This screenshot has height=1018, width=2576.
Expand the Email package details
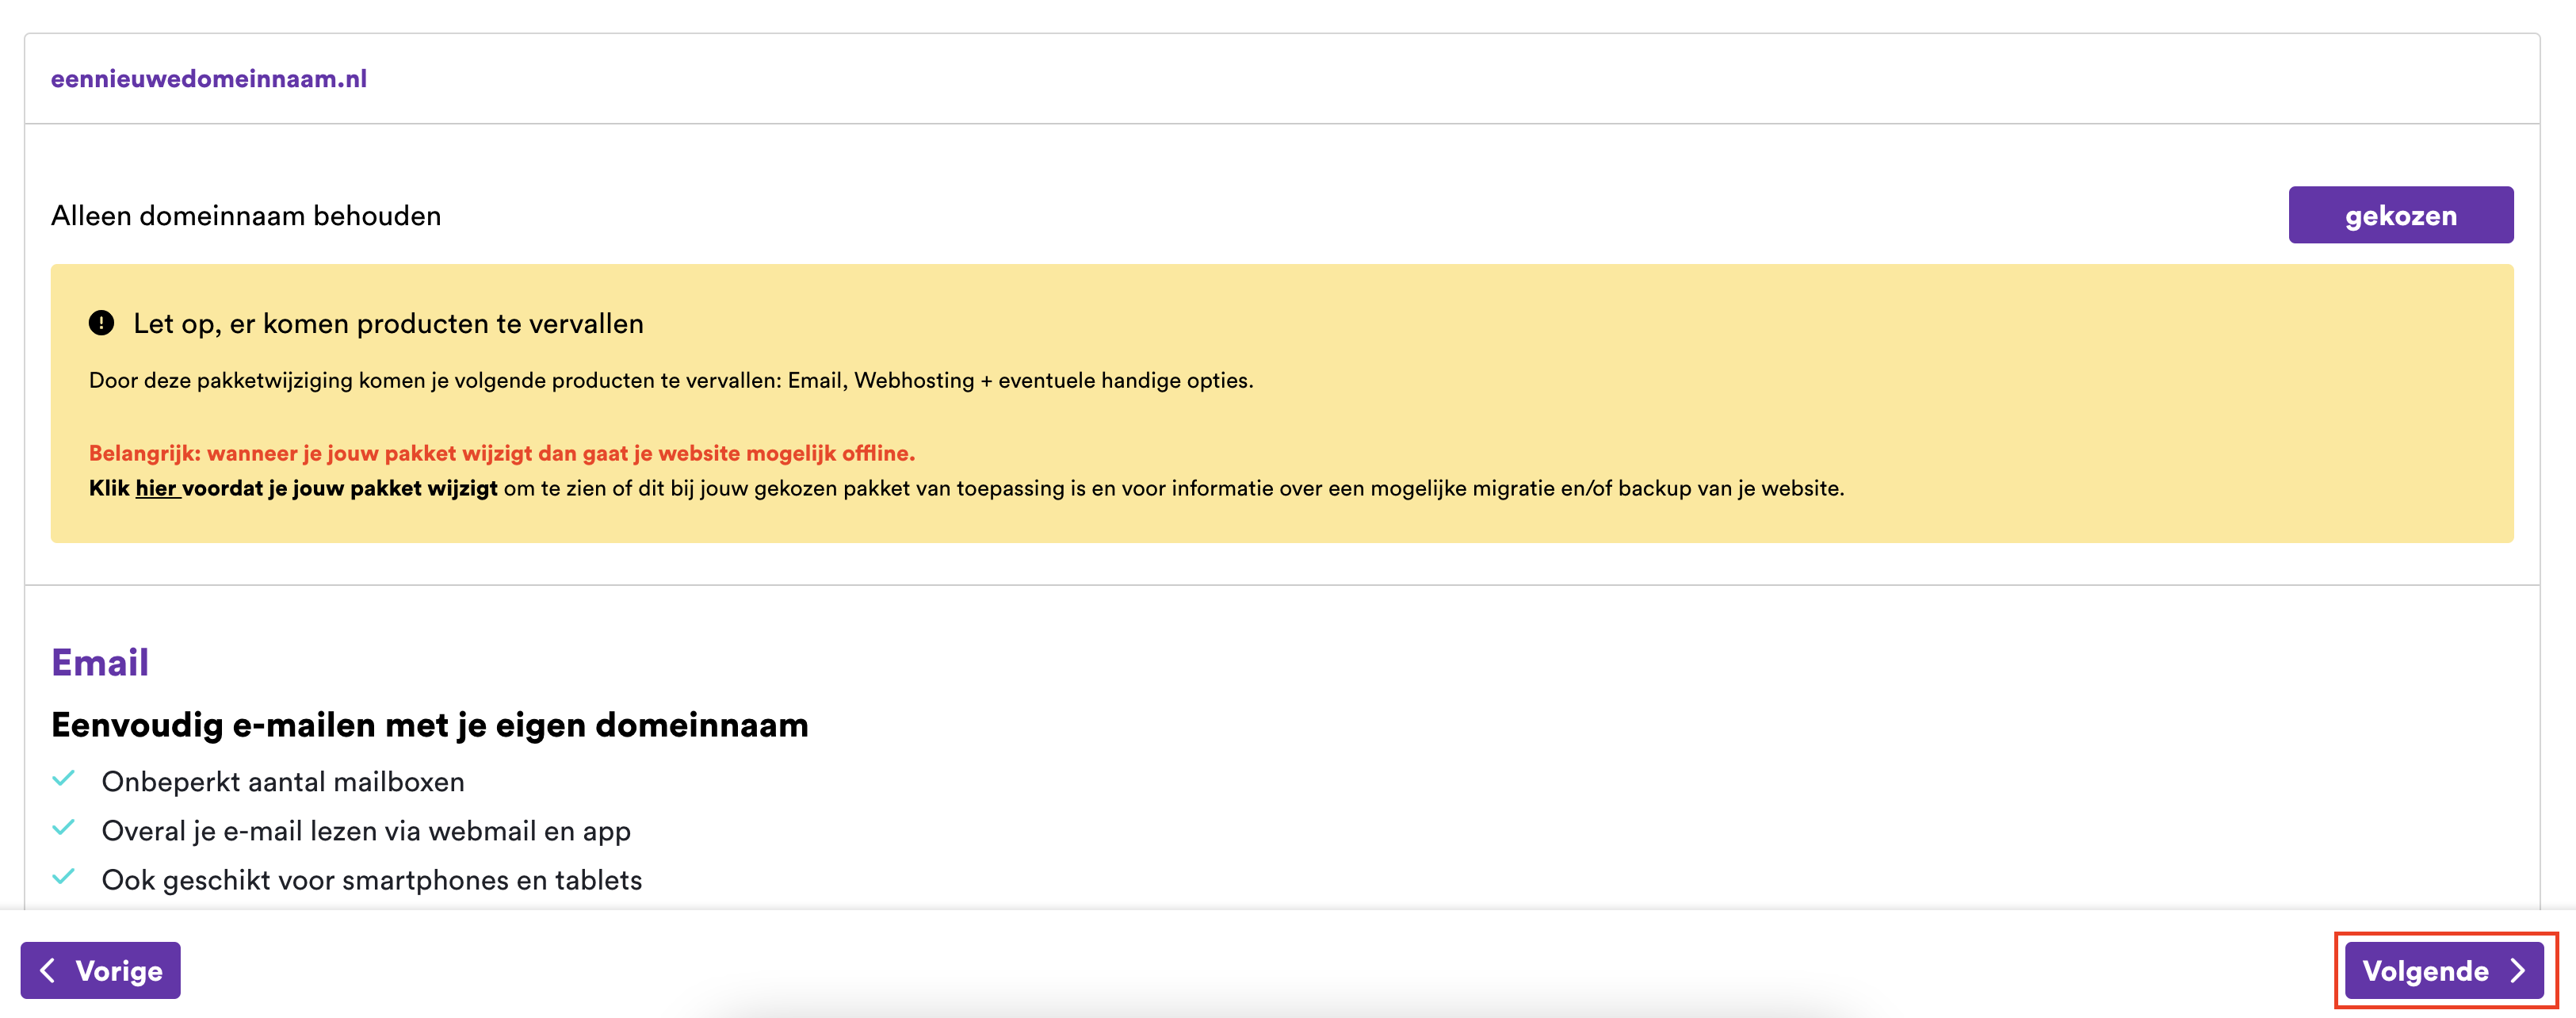100,661
